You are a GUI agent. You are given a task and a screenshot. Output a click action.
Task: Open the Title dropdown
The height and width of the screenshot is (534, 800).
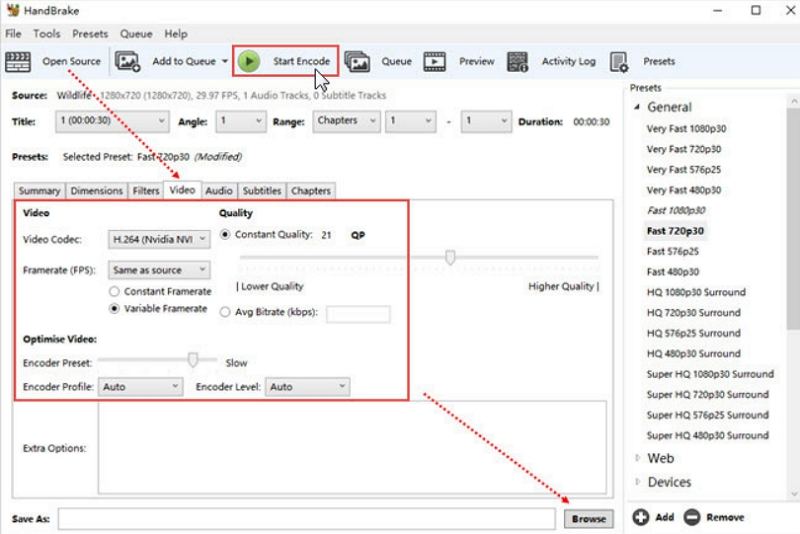[x=112, y=121]
